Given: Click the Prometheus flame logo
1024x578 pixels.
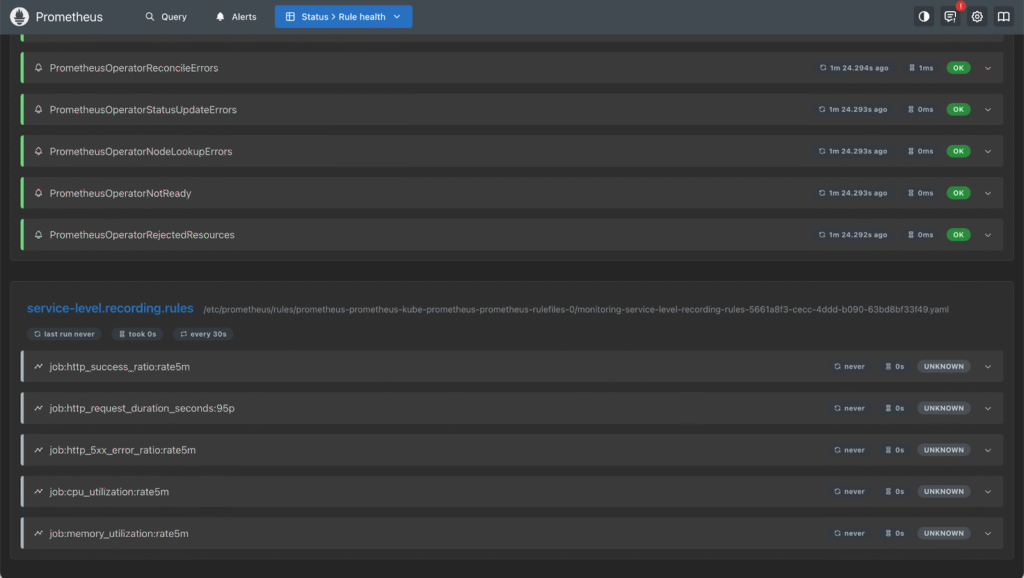Looking at the screenshot, I should pos(20,16).
